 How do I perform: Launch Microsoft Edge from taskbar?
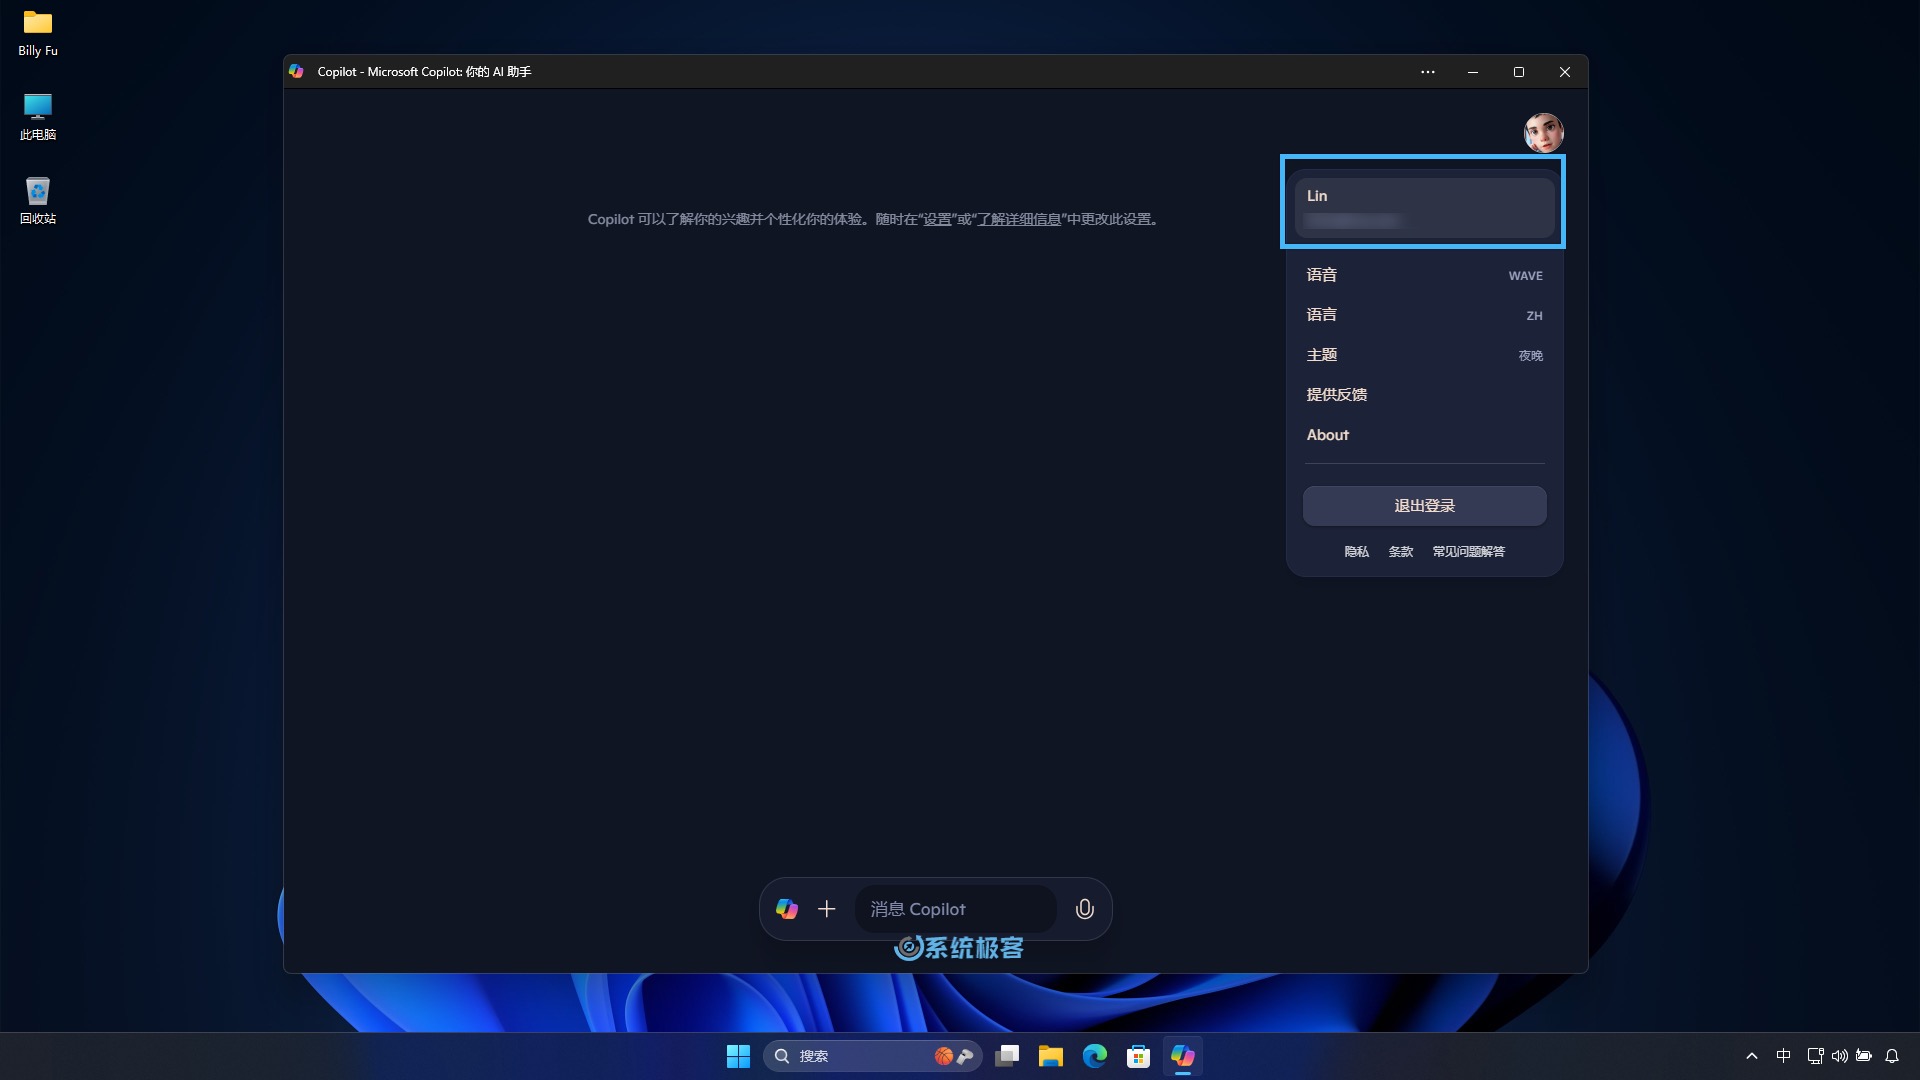(1095, 1056)
